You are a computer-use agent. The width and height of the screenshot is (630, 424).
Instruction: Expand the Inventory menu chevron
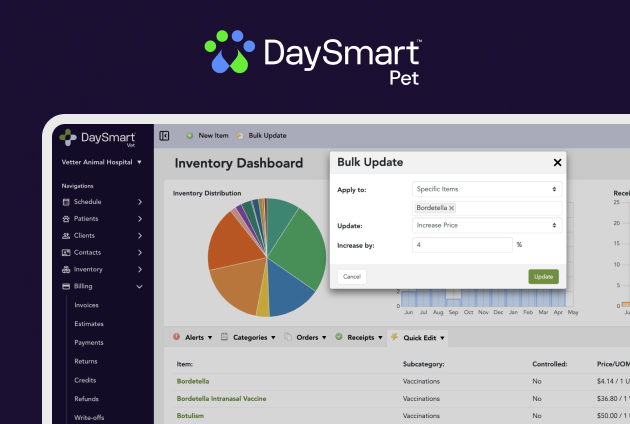click(x=140, y=269)
